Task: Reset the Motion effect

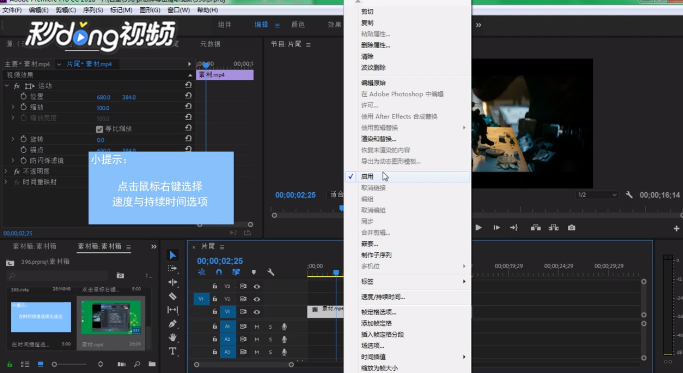Action: pos(188,85)
